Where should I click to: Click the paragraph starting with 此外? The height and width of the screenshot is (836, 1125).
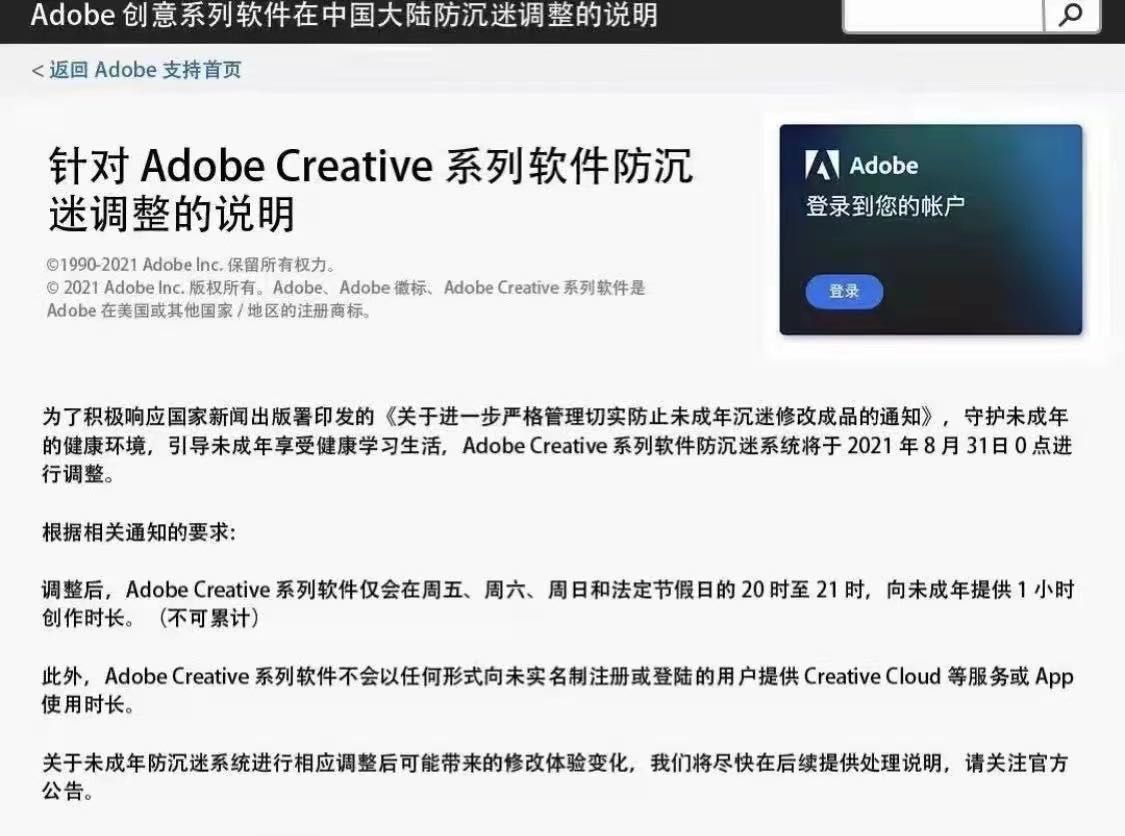[555, 690]
